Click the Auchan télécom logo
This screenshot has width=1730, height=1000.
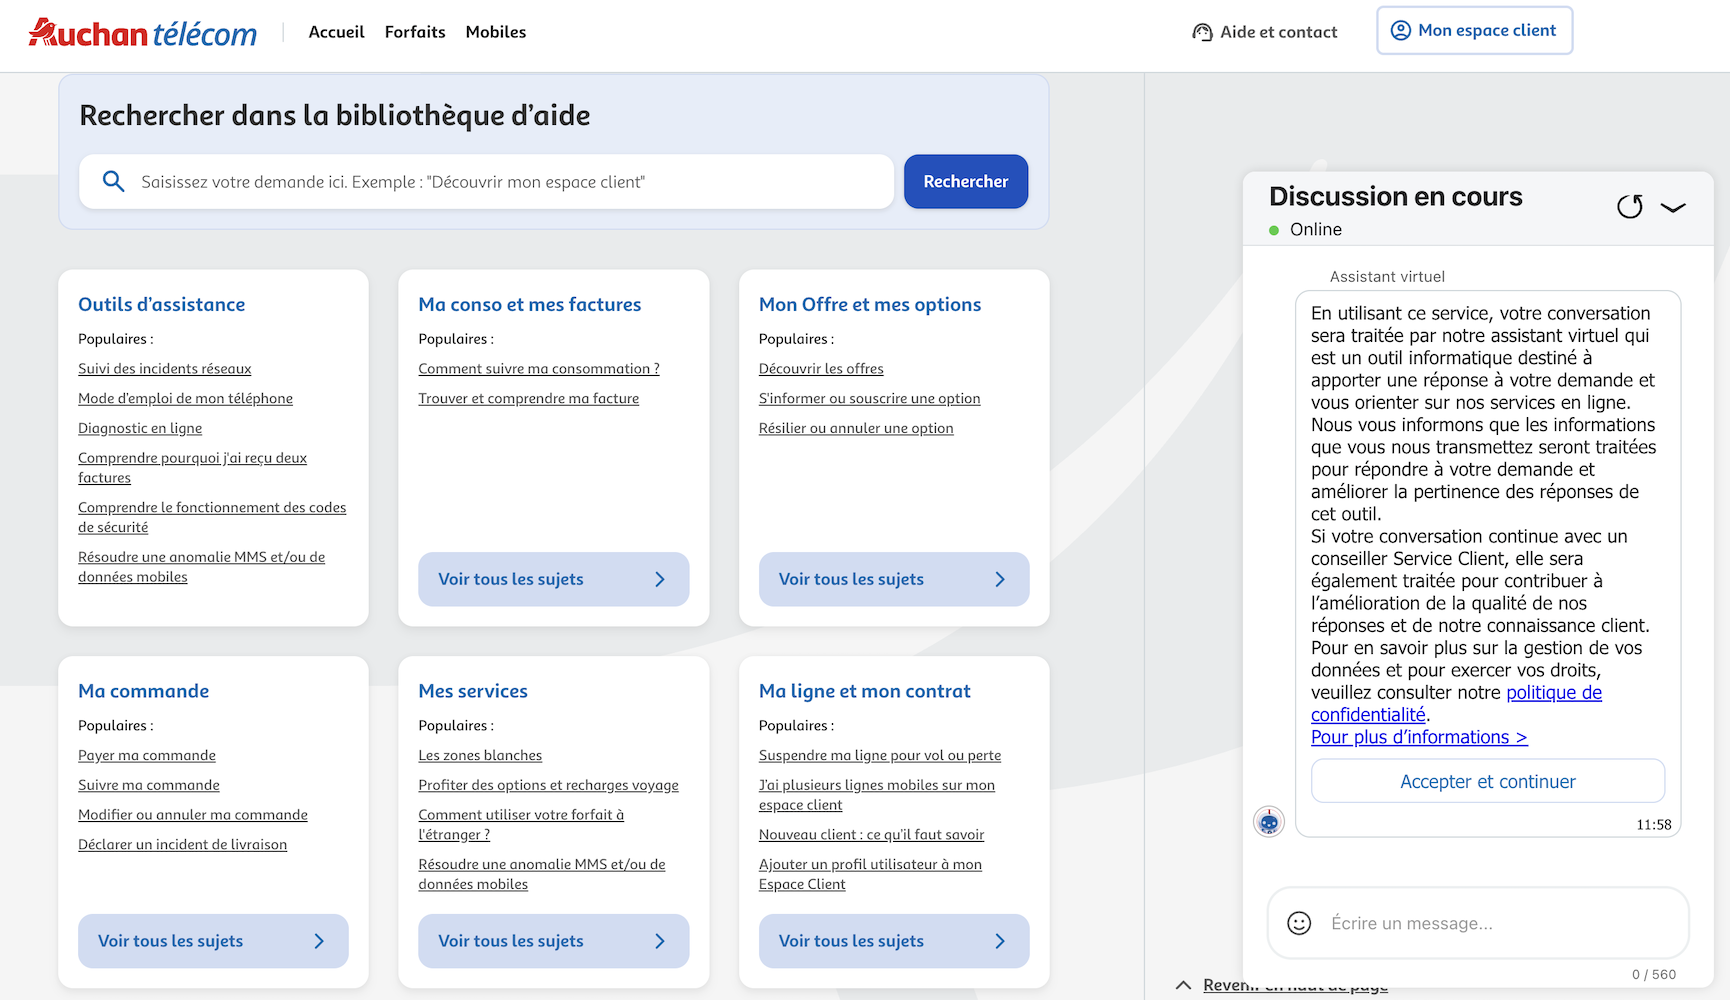pos(143,33)
